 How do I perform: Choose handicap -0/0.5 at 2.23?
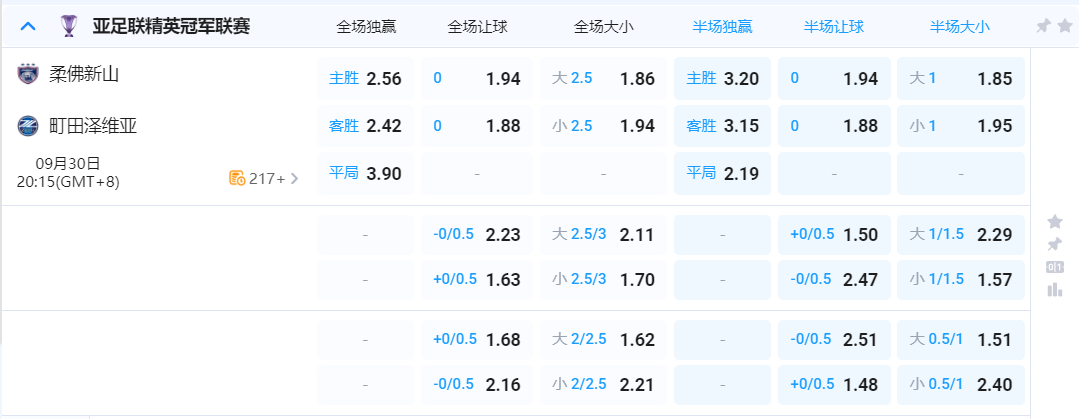pyautogui.click(x=477, y=235)
